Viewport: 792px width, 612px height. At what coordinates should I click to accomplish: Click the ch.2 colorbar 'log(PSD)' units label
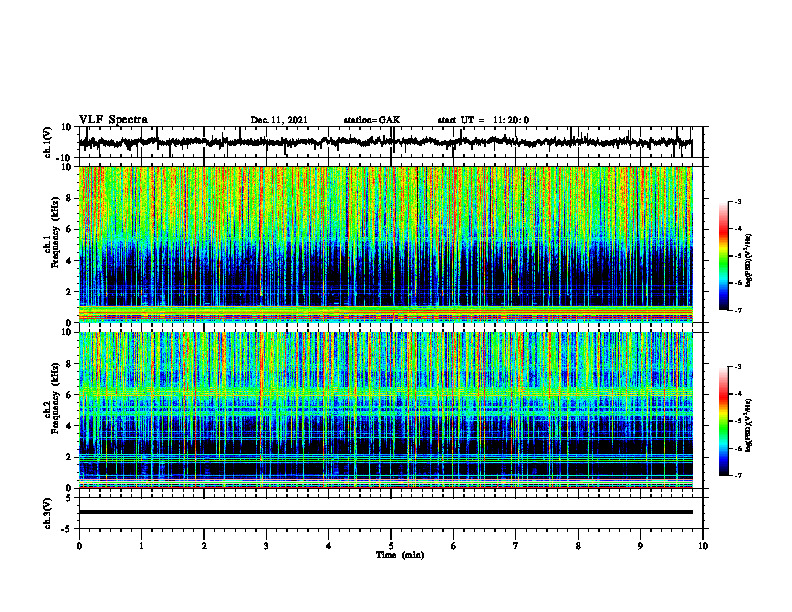pyautogui.click(x=748, y=425)
